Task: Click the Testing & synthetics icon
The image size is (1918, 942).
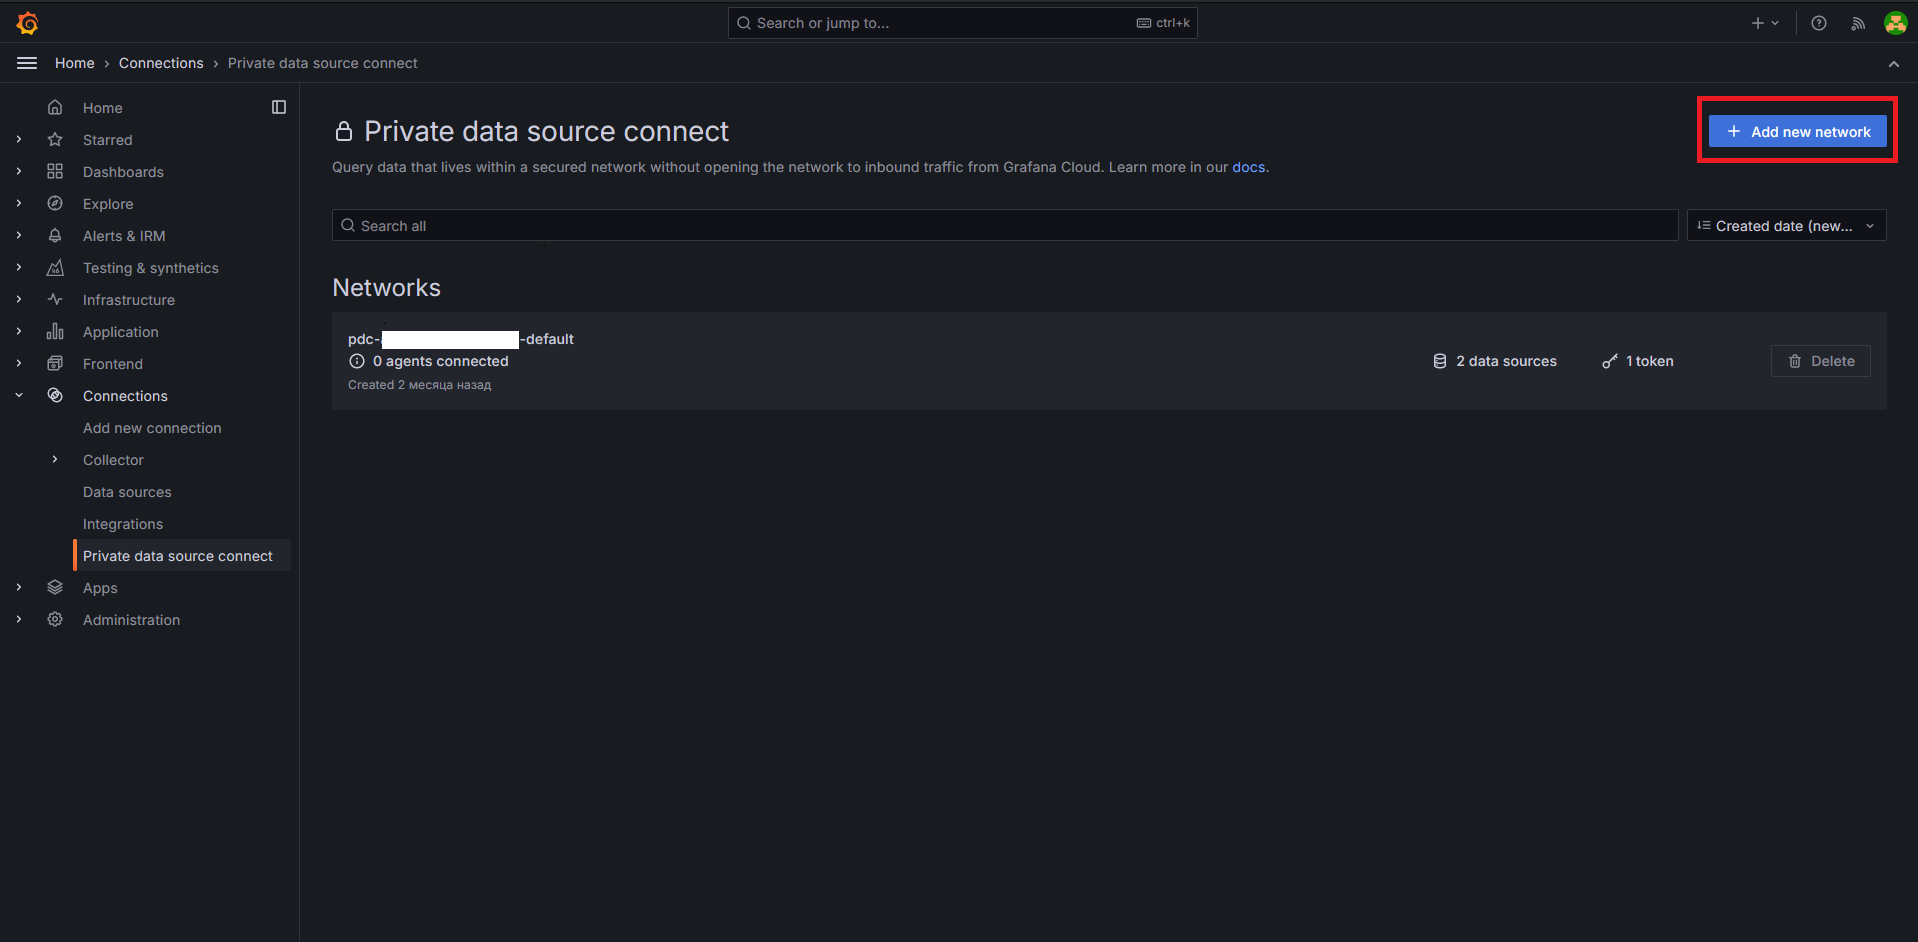Action: point(55,267)
